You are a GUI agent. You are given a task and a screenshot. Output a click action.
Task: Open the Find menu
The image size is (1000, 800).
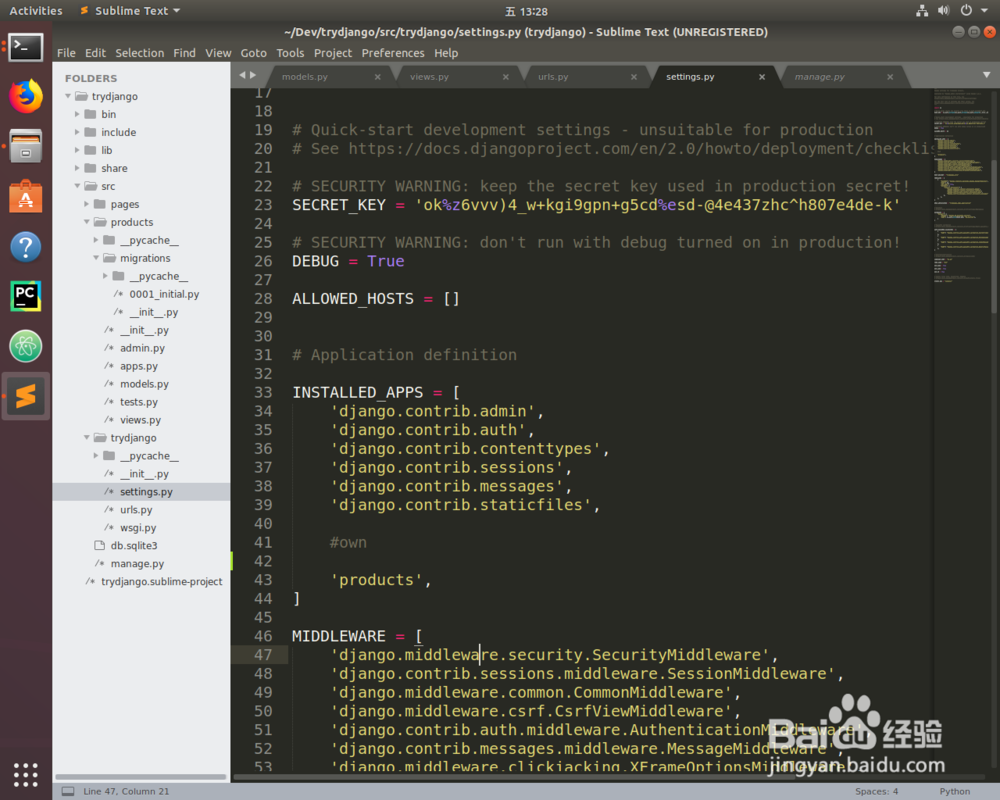[184, 53]
